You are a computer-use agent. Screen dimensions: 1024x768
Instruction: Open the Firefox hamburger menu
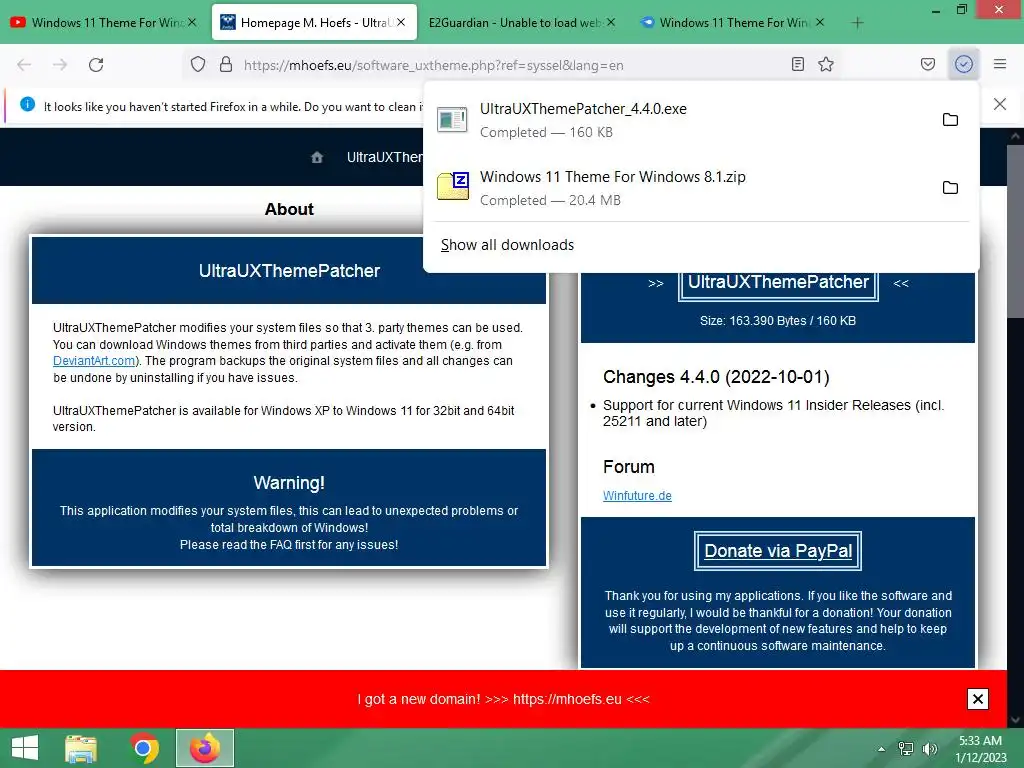[x=1000, y=64]
